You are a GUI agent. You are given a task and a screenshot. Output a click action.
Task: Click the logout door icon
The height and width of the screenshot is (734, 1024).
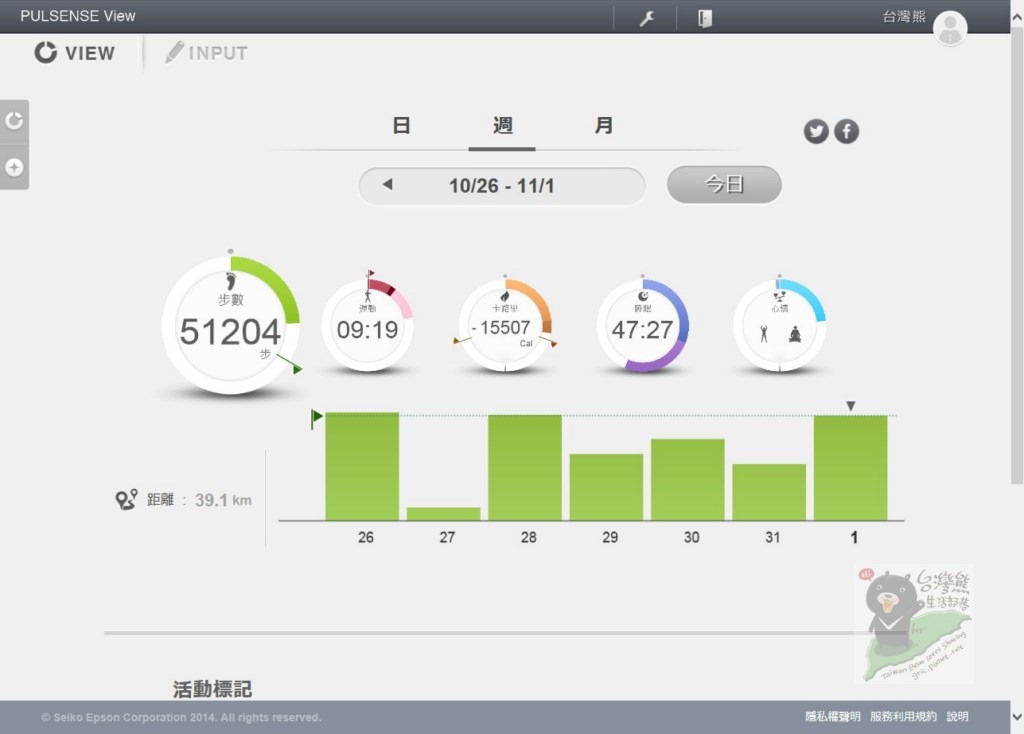click(x=705, y=18)
